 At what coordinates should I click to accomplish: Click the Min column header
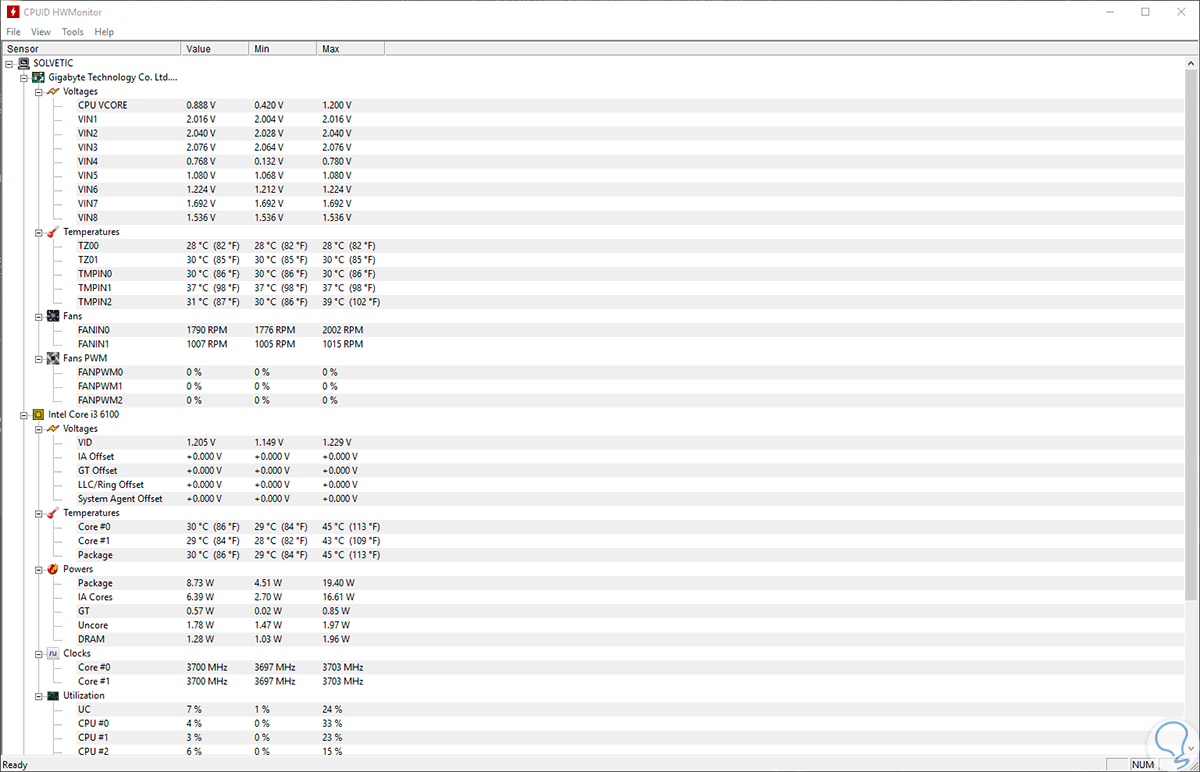pos(283,48)
